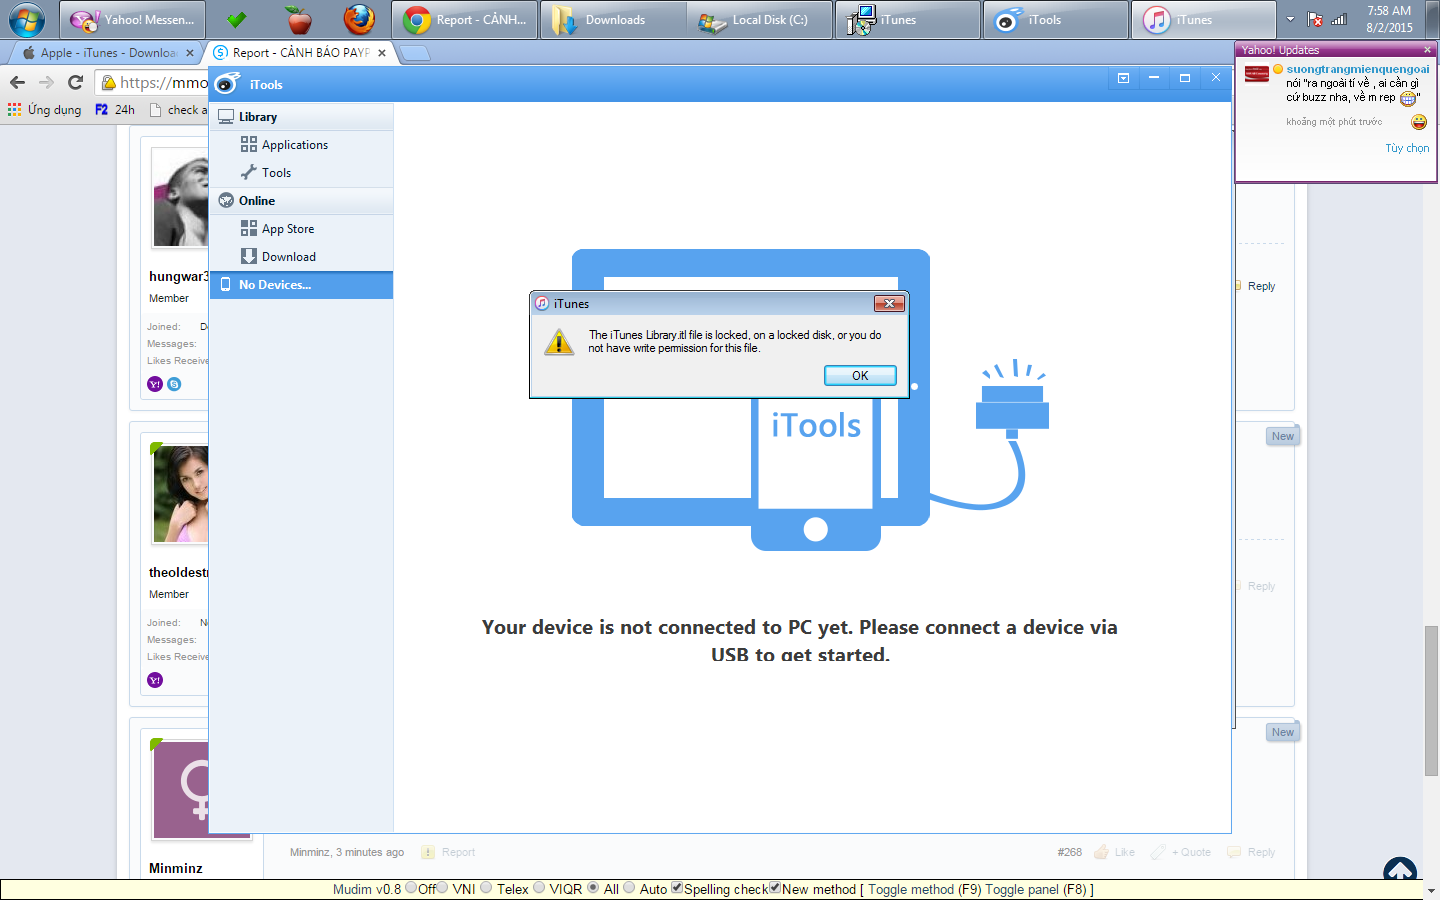Open hungwar's avatar in the forum page

(x=180, y=198)
